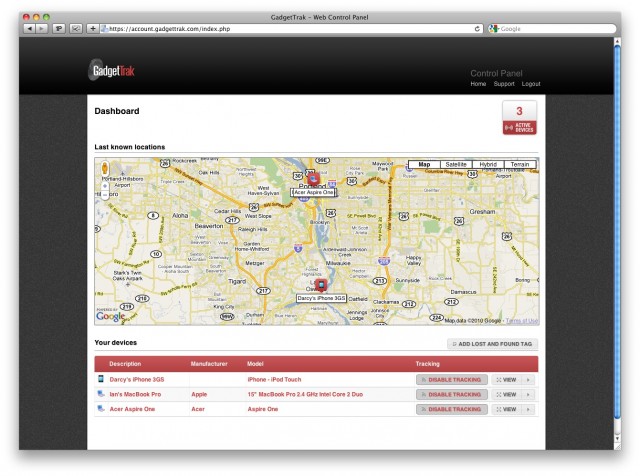
Task: Disable tracking for Ian's MacBook Pro
Action: coord(451,394)
